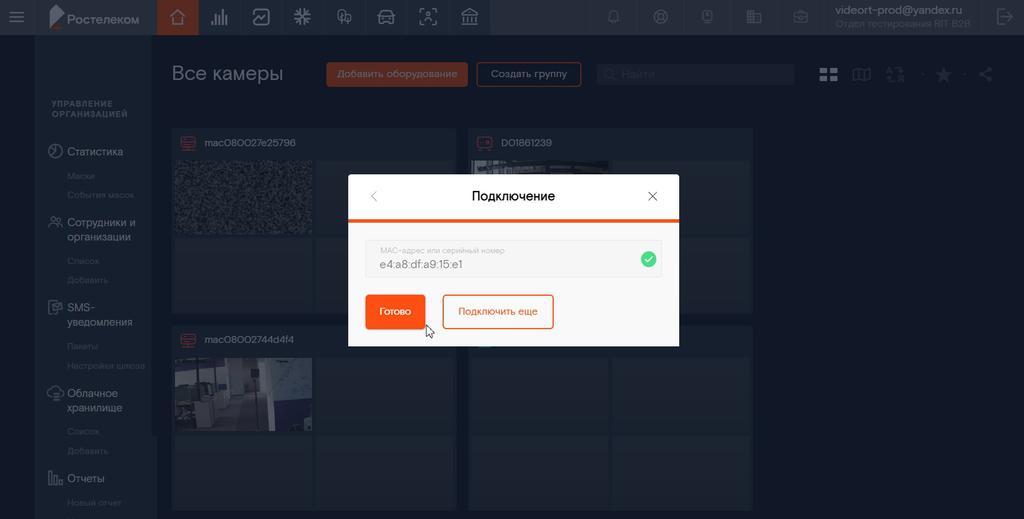Click the logout icon

tap(1004, 18)
